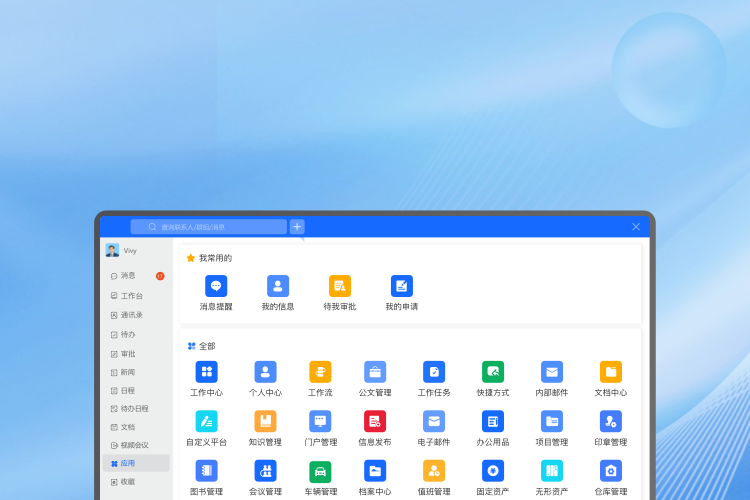Click the plus button beside search
Screen dimensions: 750x500
pyautogui.click(x=297, y=227)
